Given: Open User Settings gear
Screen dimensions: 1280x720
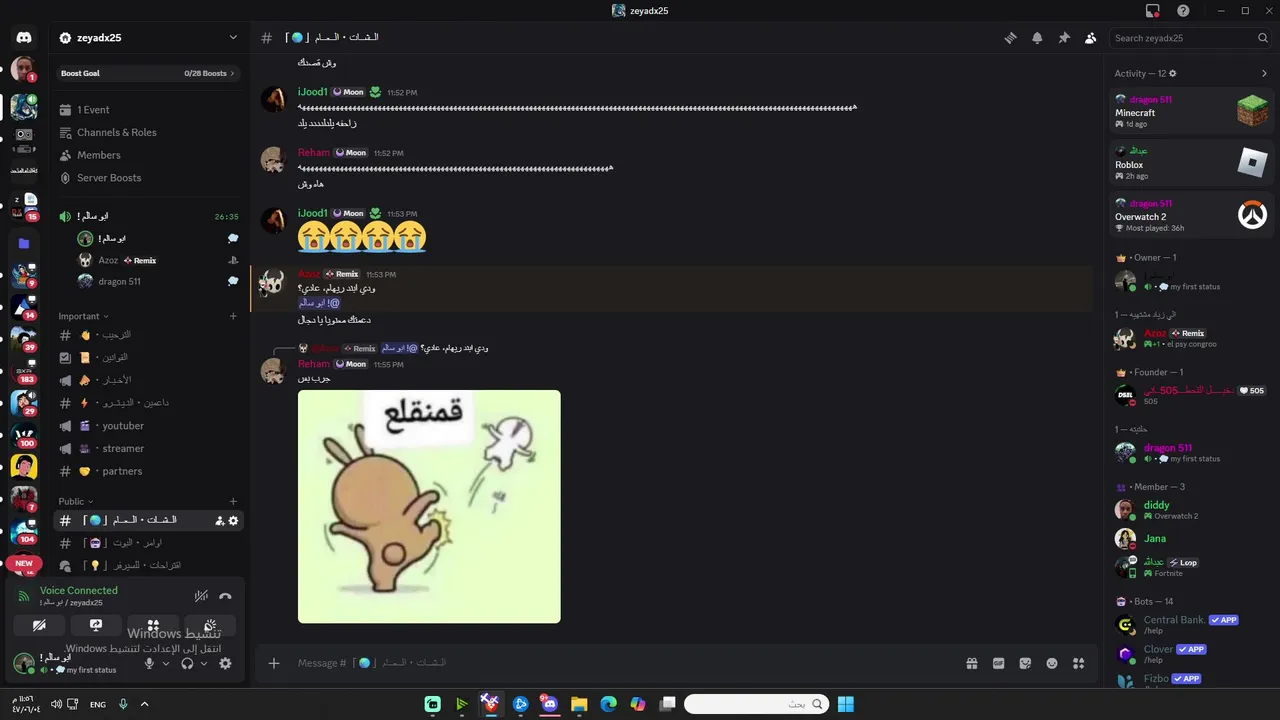Looking at the screenshot, I should 225,663.
